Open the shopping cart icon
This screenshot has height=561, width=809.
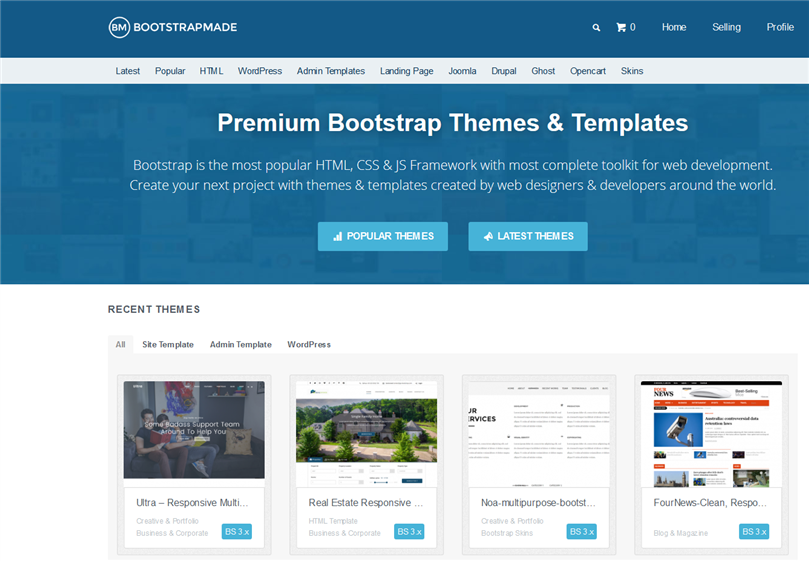pyautogui.click(x=621, y=27)
